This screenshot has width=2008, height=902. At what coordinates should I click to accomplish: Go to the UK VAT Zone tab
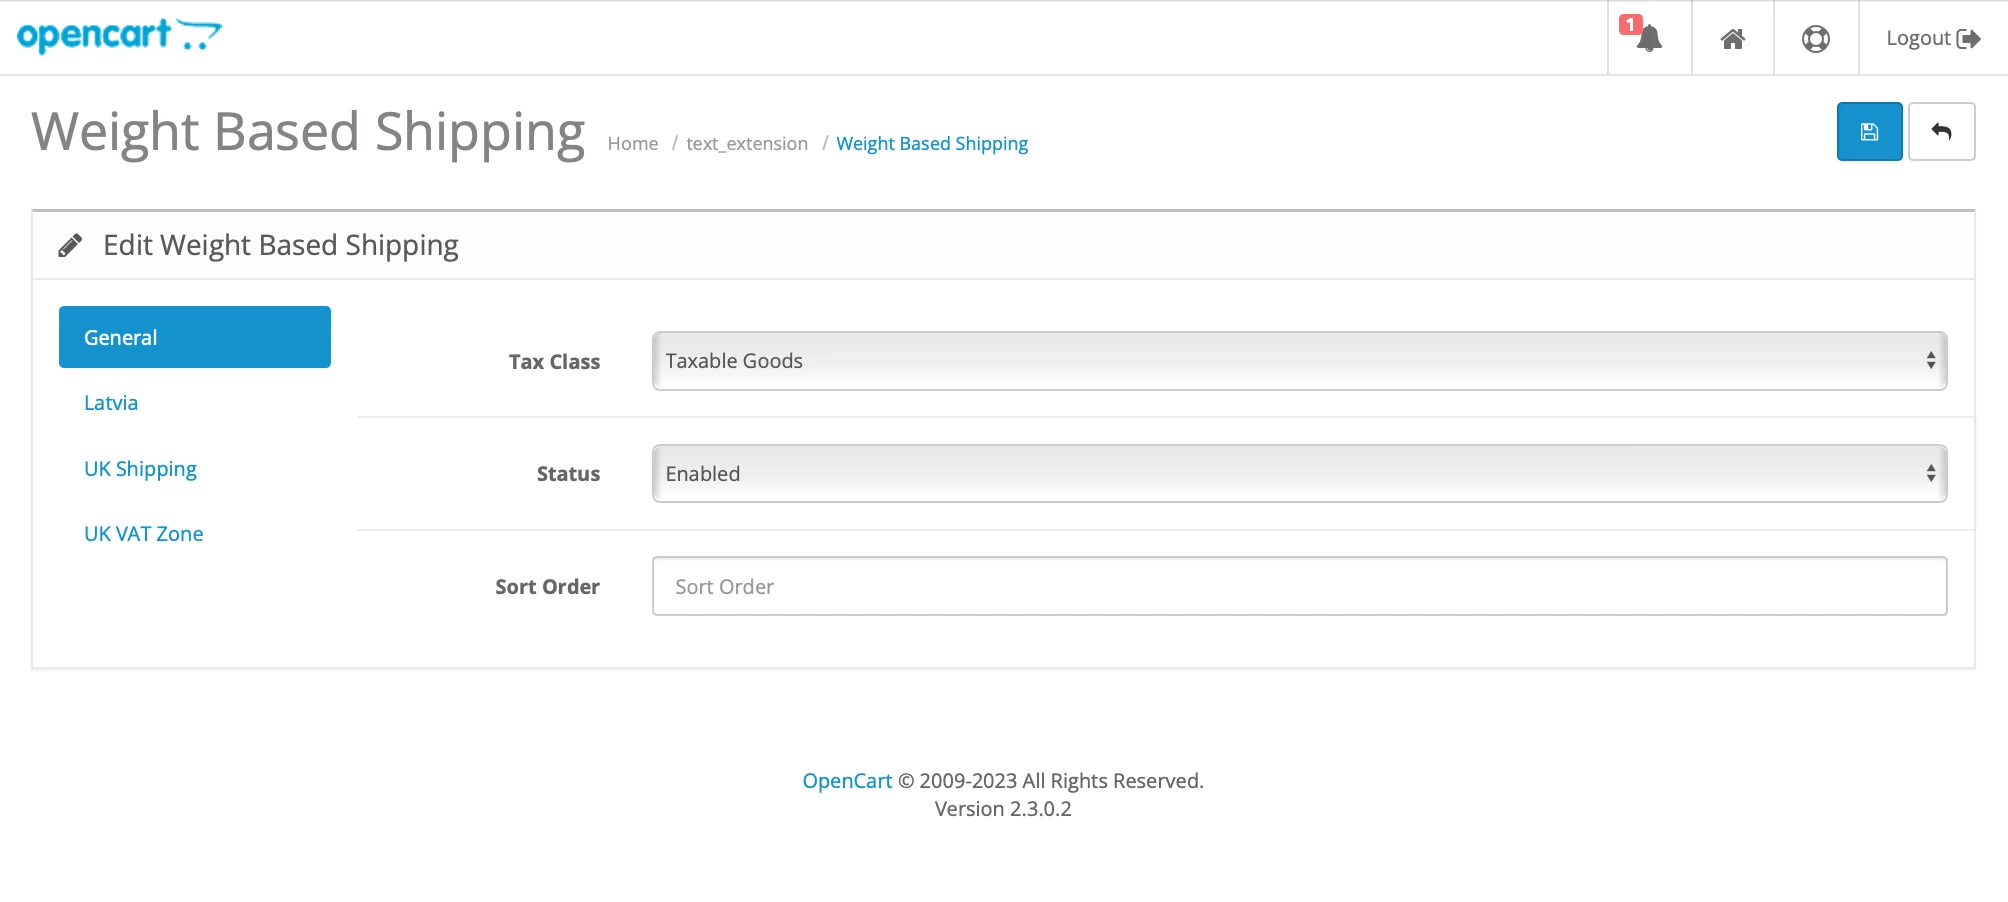(143, 534)
